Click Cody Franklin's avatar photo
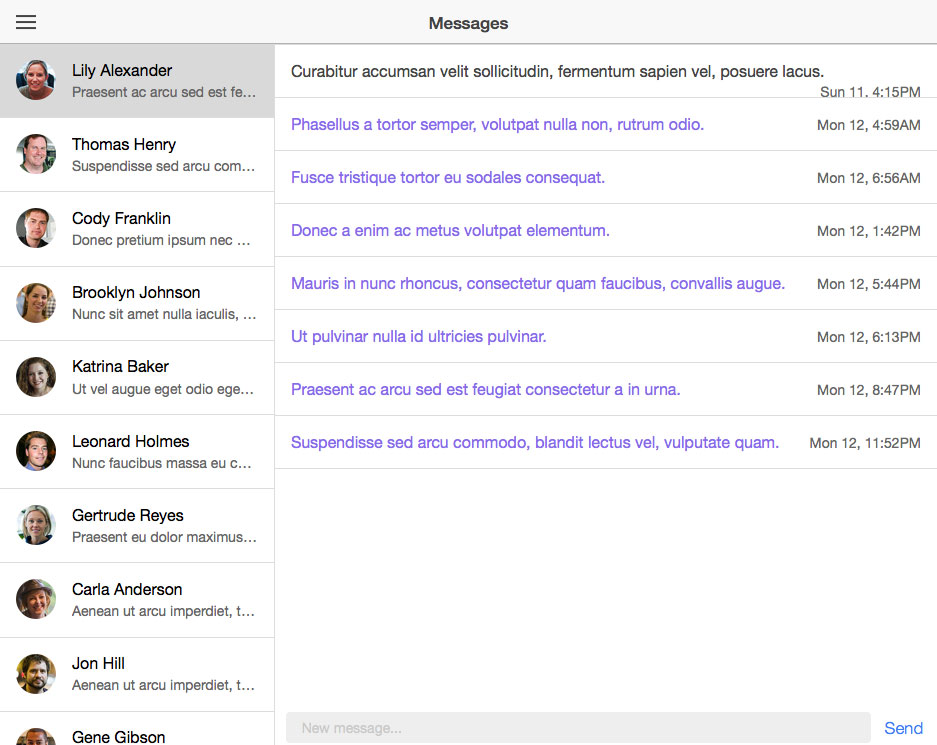The width and height of the screenshot is (937, 745). pos(36,228)
